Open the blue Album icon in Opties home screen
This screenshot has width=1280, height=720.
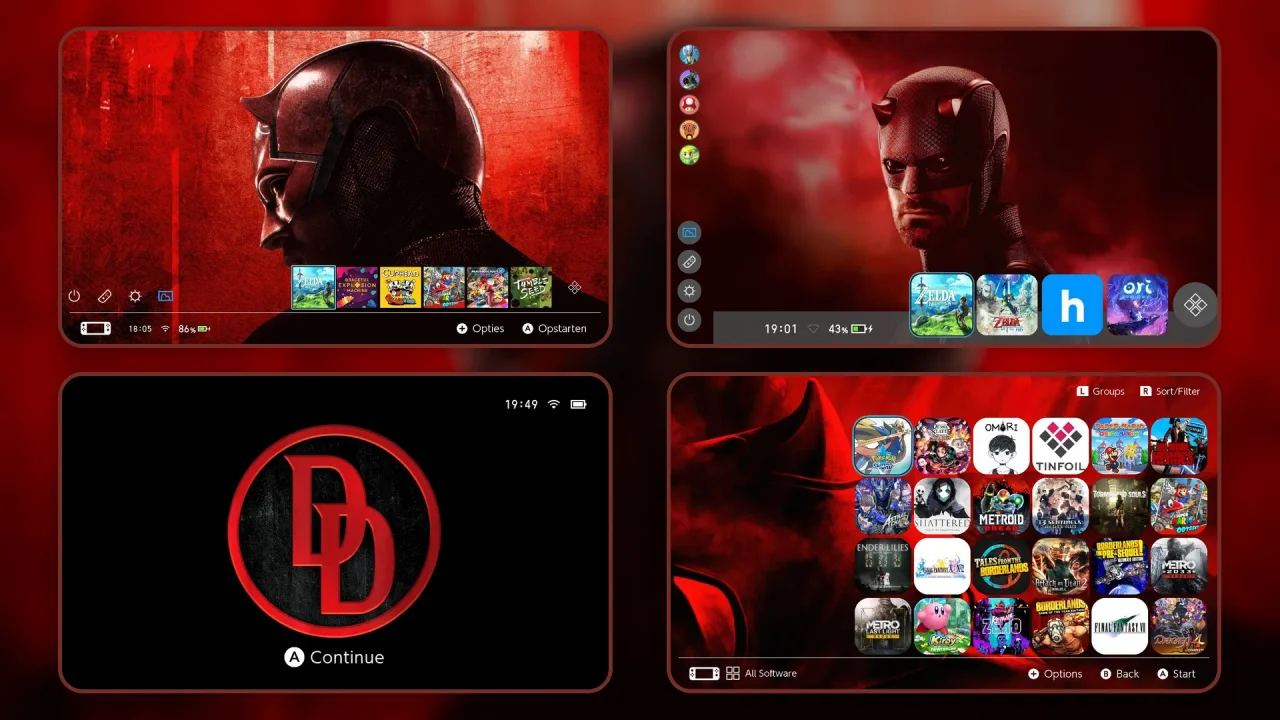[166, 296]
